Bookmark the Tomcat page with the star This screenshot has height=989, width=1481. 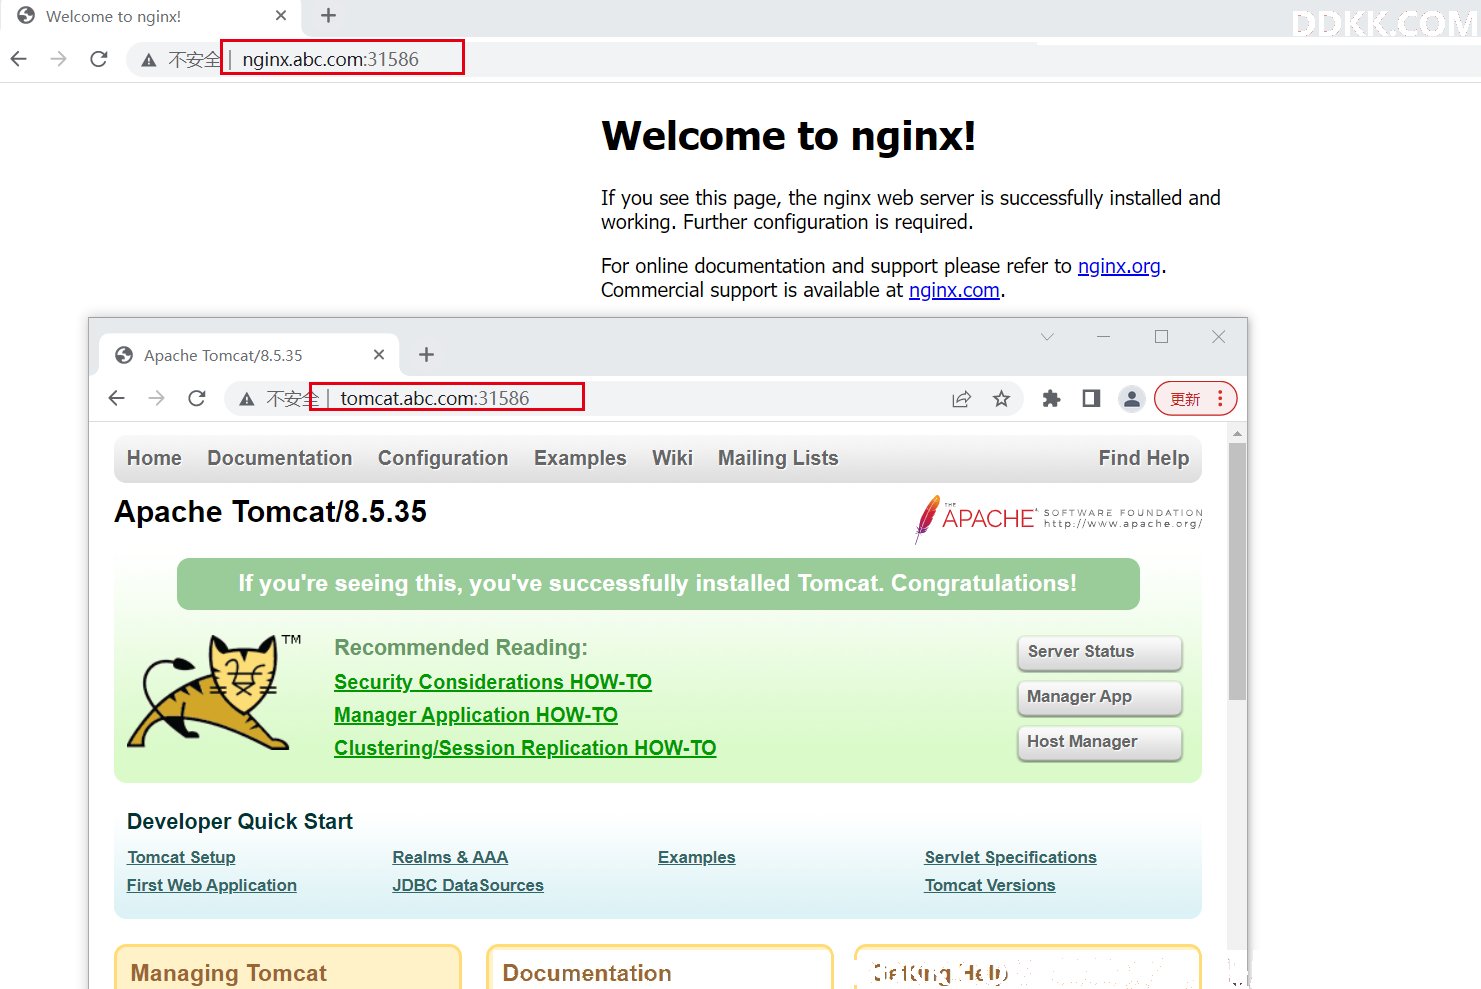click(x=1001, y=399)
